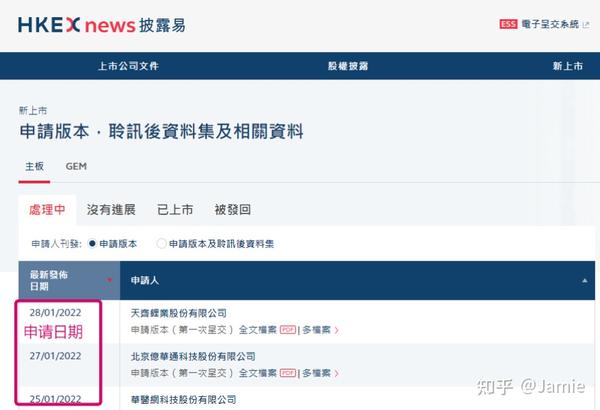Screen dimensions: 600x410
Task: Click page heading 申請版本 · 聆訊後資料集及相關資料
Action: coord(161,131)
